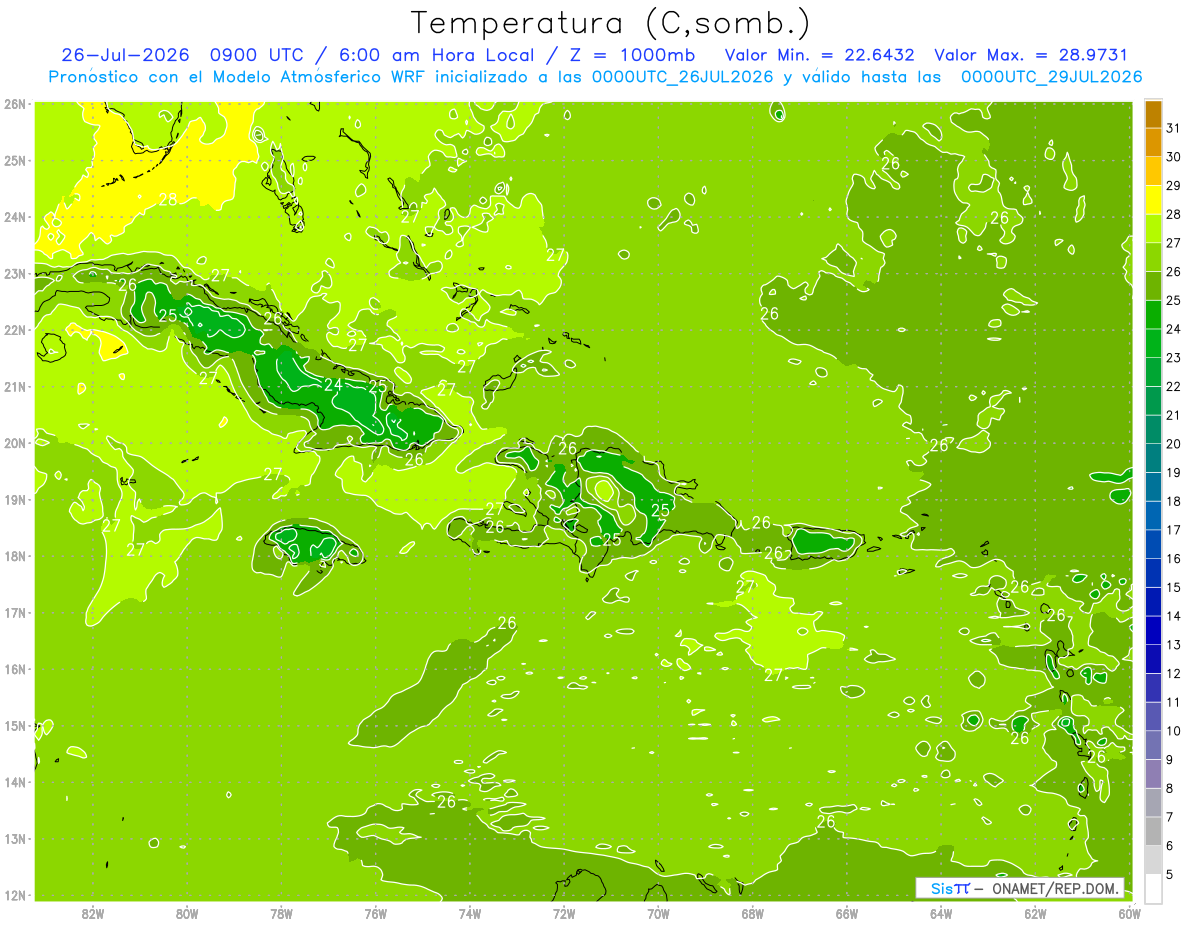Click the '72W' longitude axis label
The image size is (1200, 927).
[x=564, y=913]
